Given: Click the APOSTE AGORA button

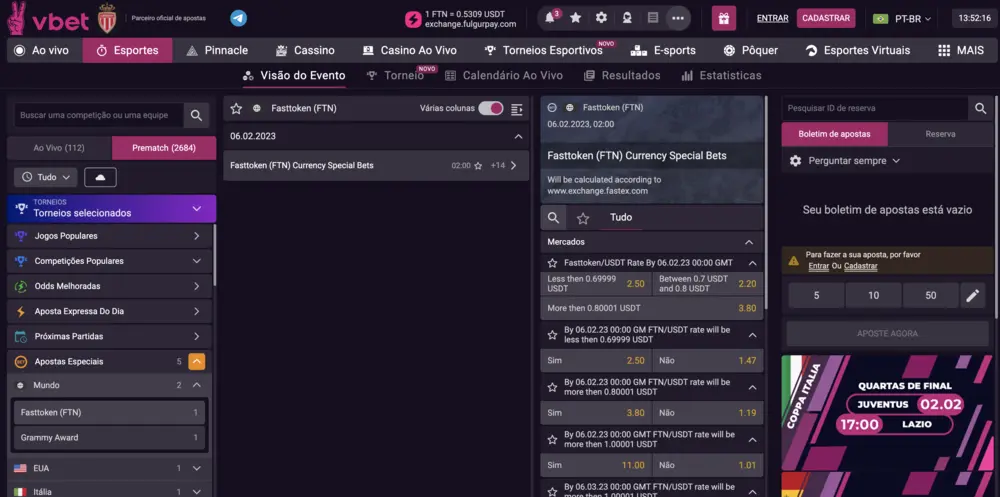Looking at the screenshot, I should point(887,334).
